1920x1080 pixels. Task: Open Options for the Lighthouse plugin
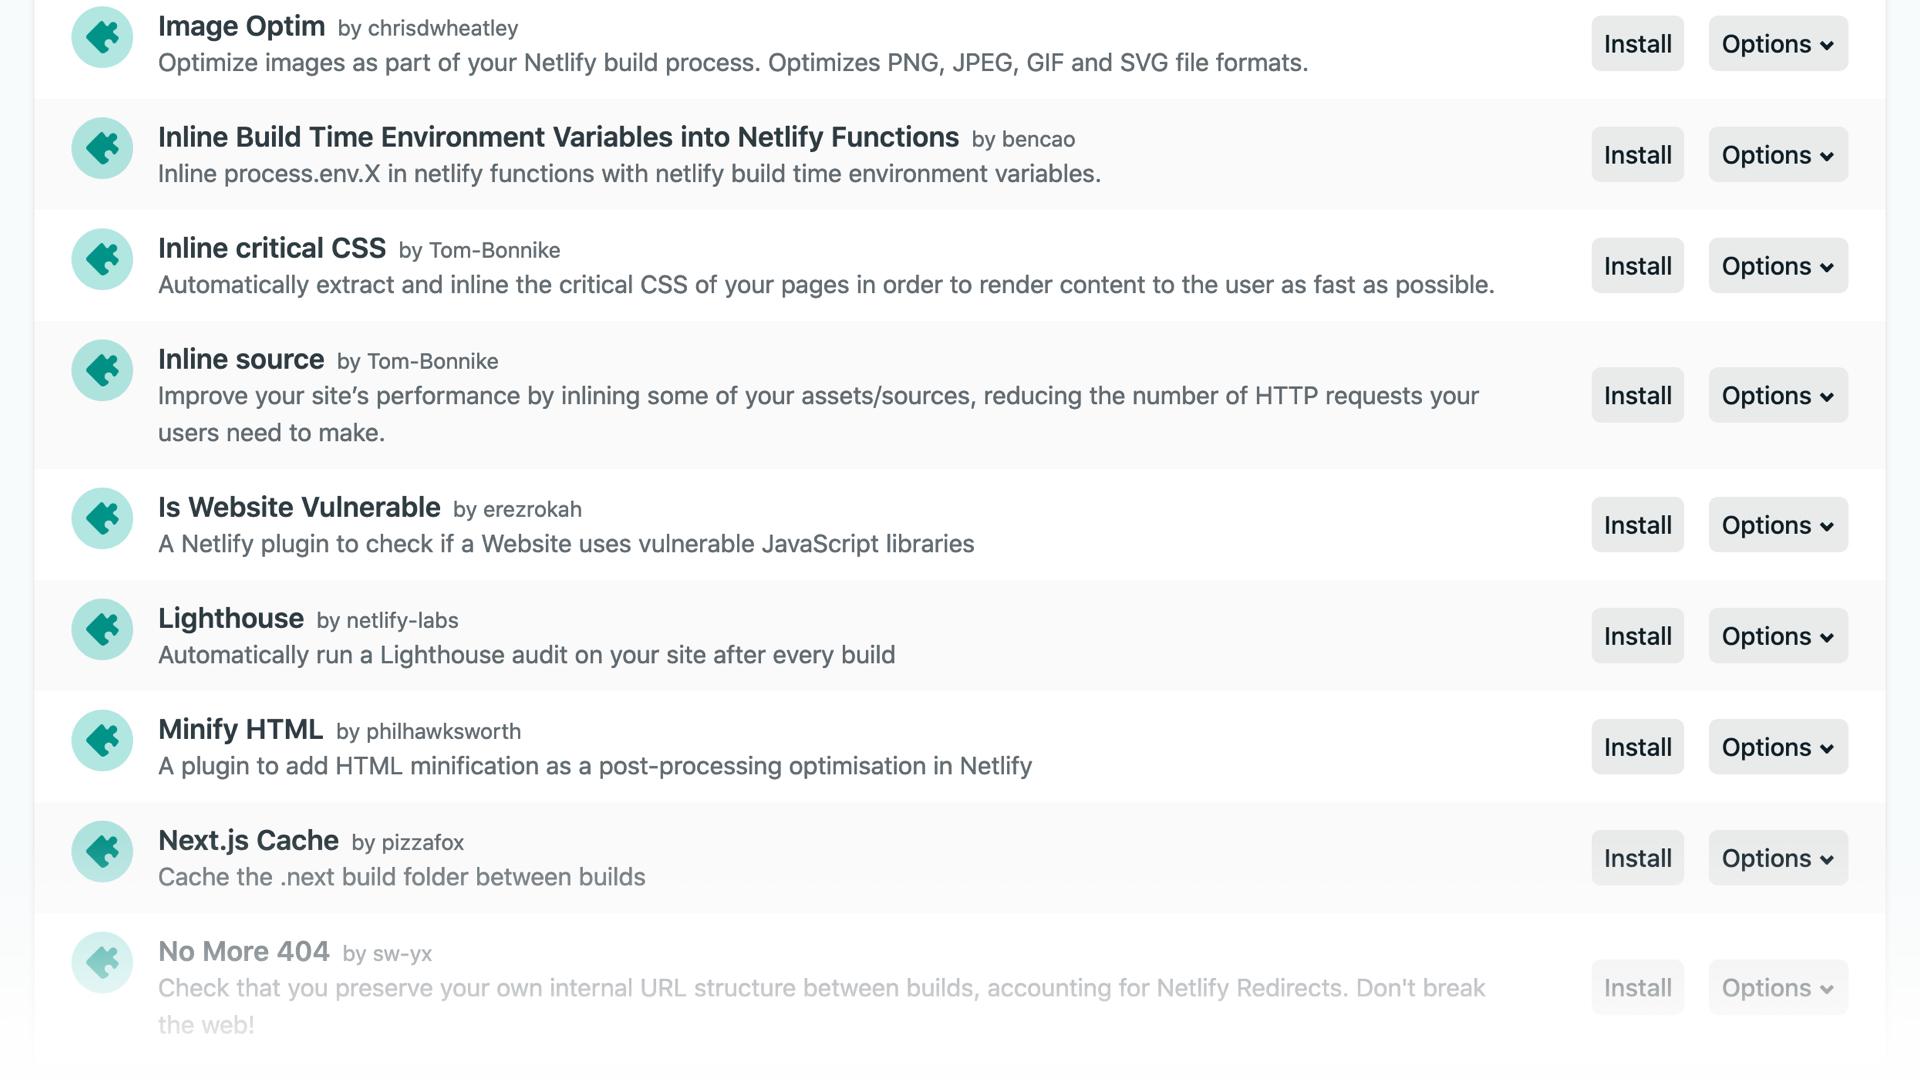coord(1777,636)
